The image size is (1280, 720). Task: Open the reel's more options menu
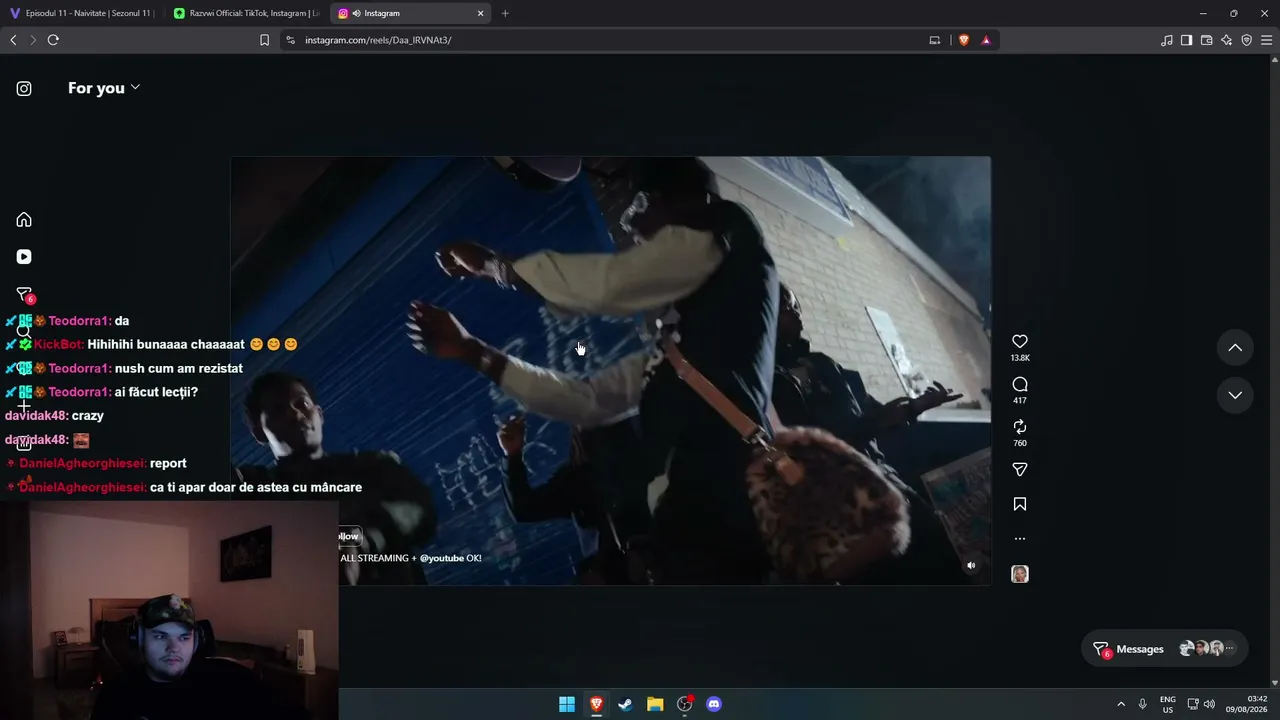[x=1020, y=539]
